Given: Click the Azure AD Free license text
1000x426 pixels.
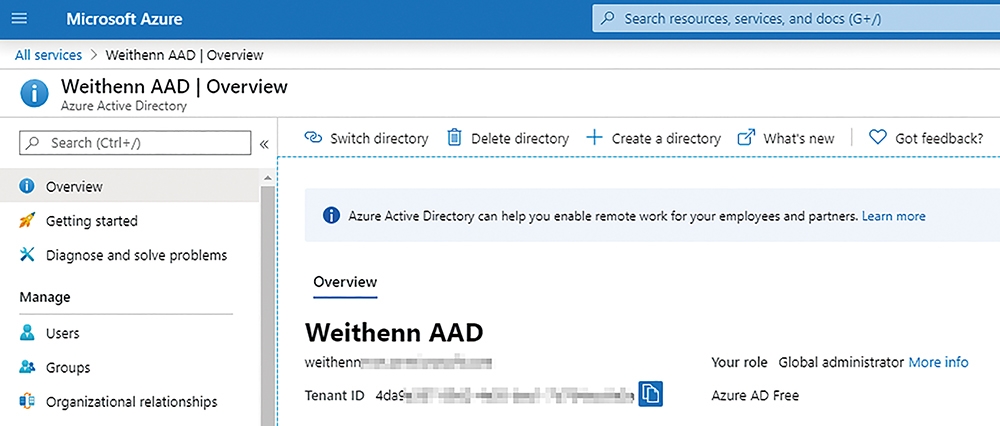Looking at the screenshot, I should pyautogui.click(x=755, y=395).
